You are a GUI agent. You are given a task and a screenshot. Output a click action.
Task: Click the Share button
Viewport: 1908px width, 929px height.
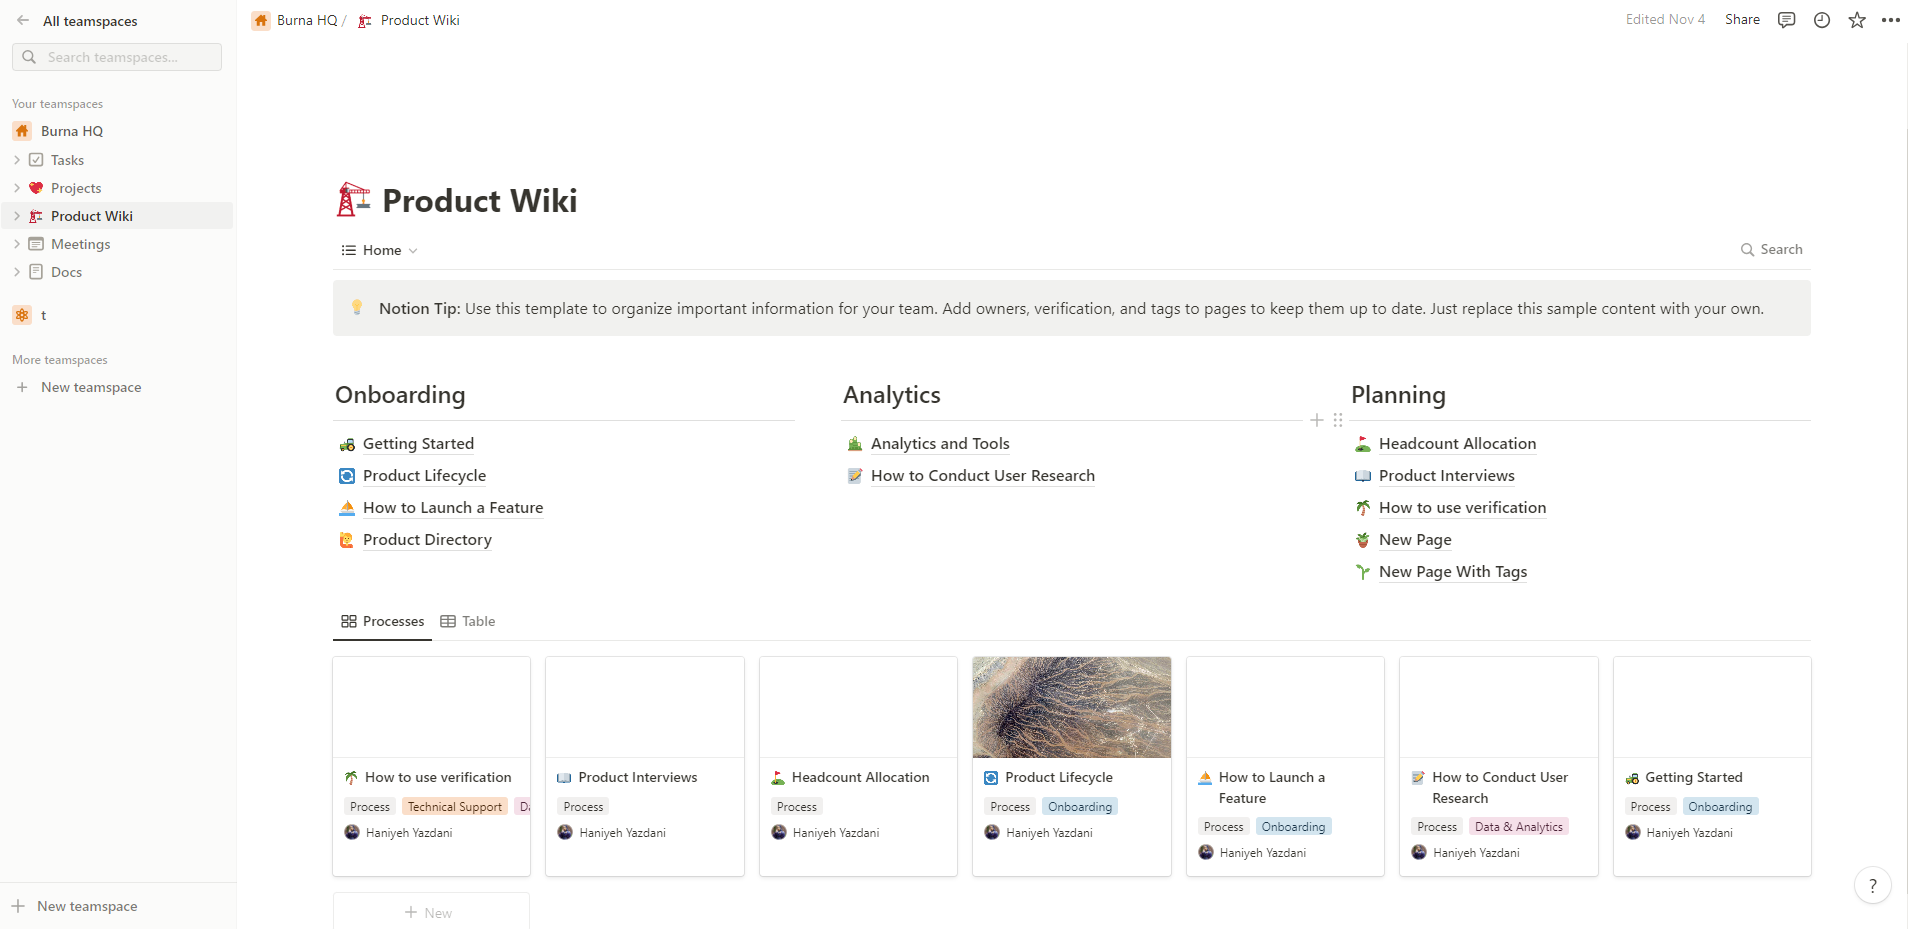(1742, 20)
